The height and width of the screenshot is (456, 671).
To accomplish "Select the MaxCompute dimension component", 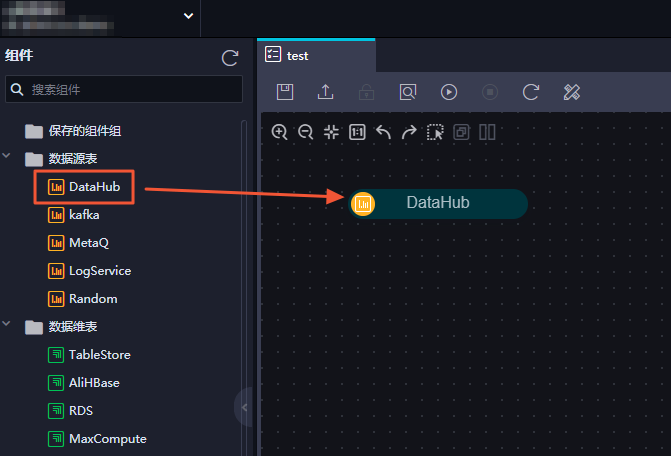I will [x=97, y=438].
